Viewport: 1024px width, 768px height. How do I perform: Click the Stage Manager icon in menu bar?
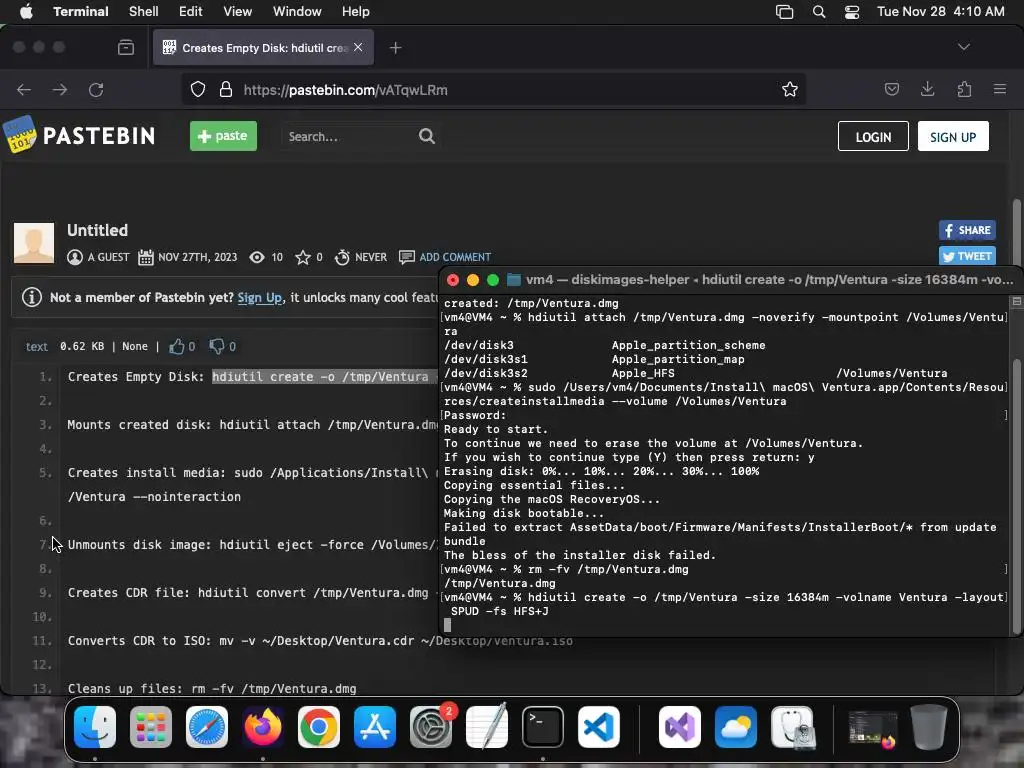(x=784, y=12)
